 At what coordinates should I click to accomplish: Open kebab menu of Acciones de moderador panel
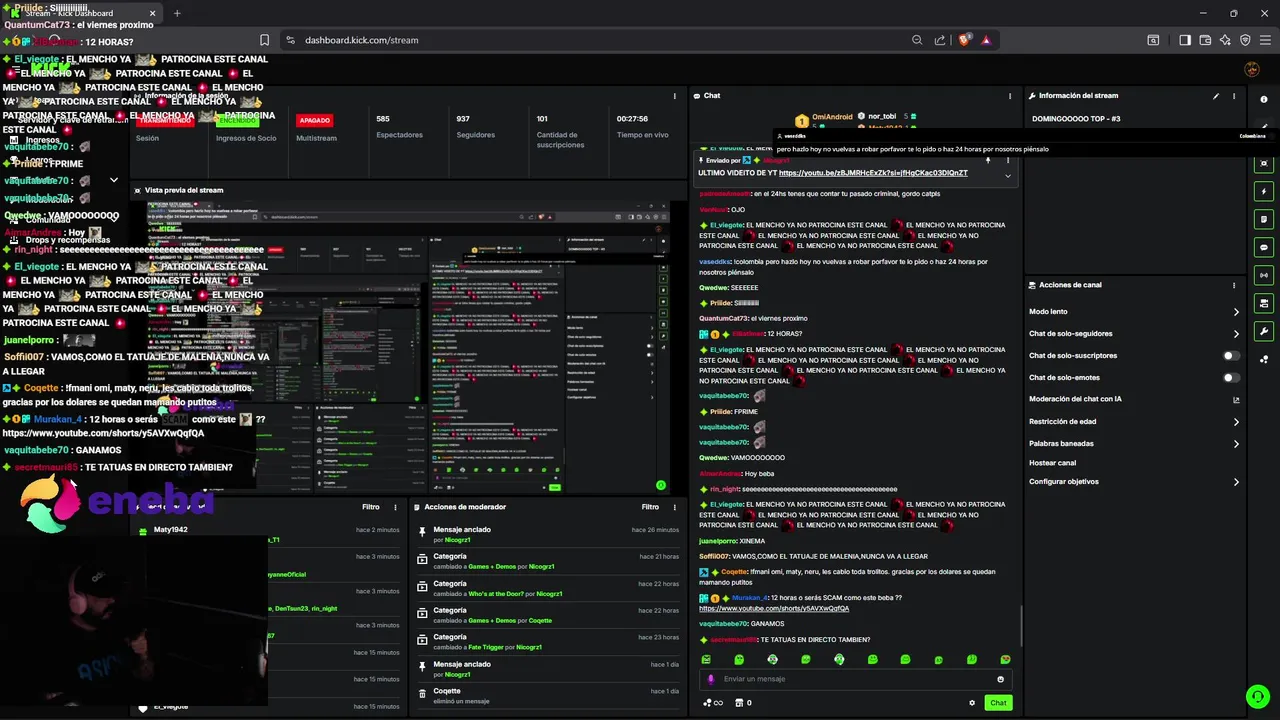[673, 507]
